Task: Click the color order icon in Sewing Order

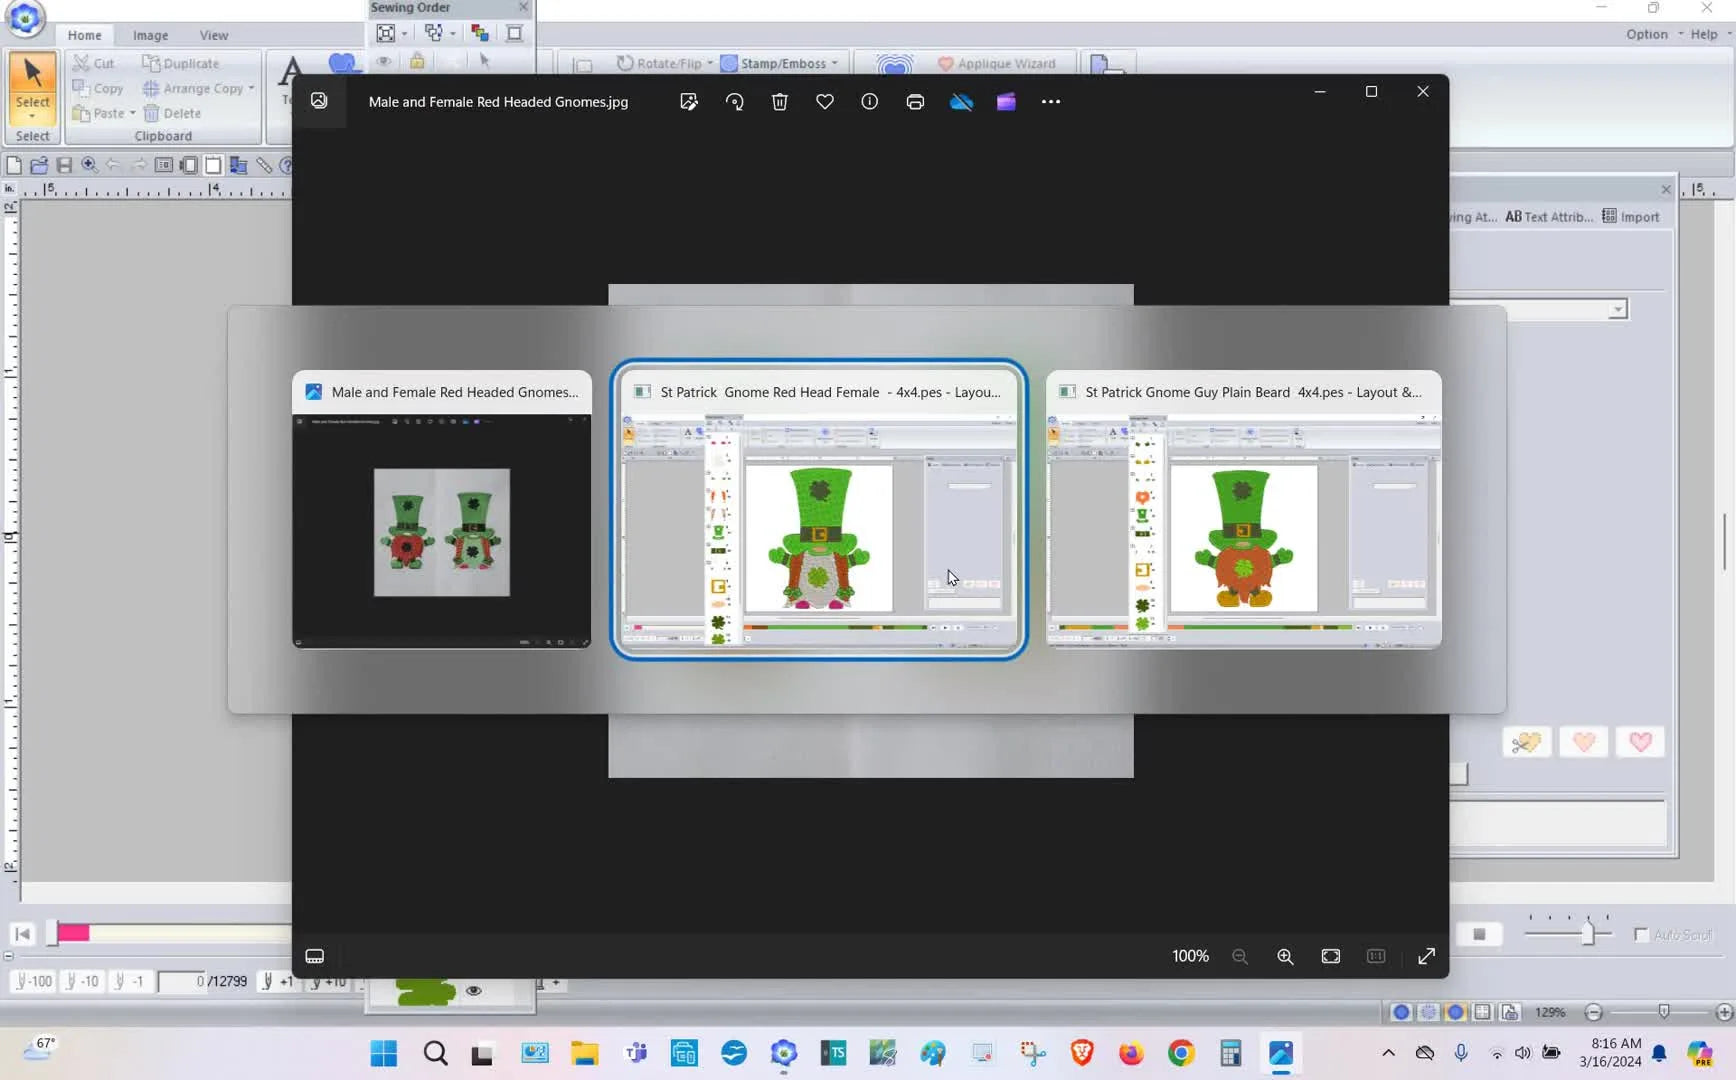Action: coord(480,33)
